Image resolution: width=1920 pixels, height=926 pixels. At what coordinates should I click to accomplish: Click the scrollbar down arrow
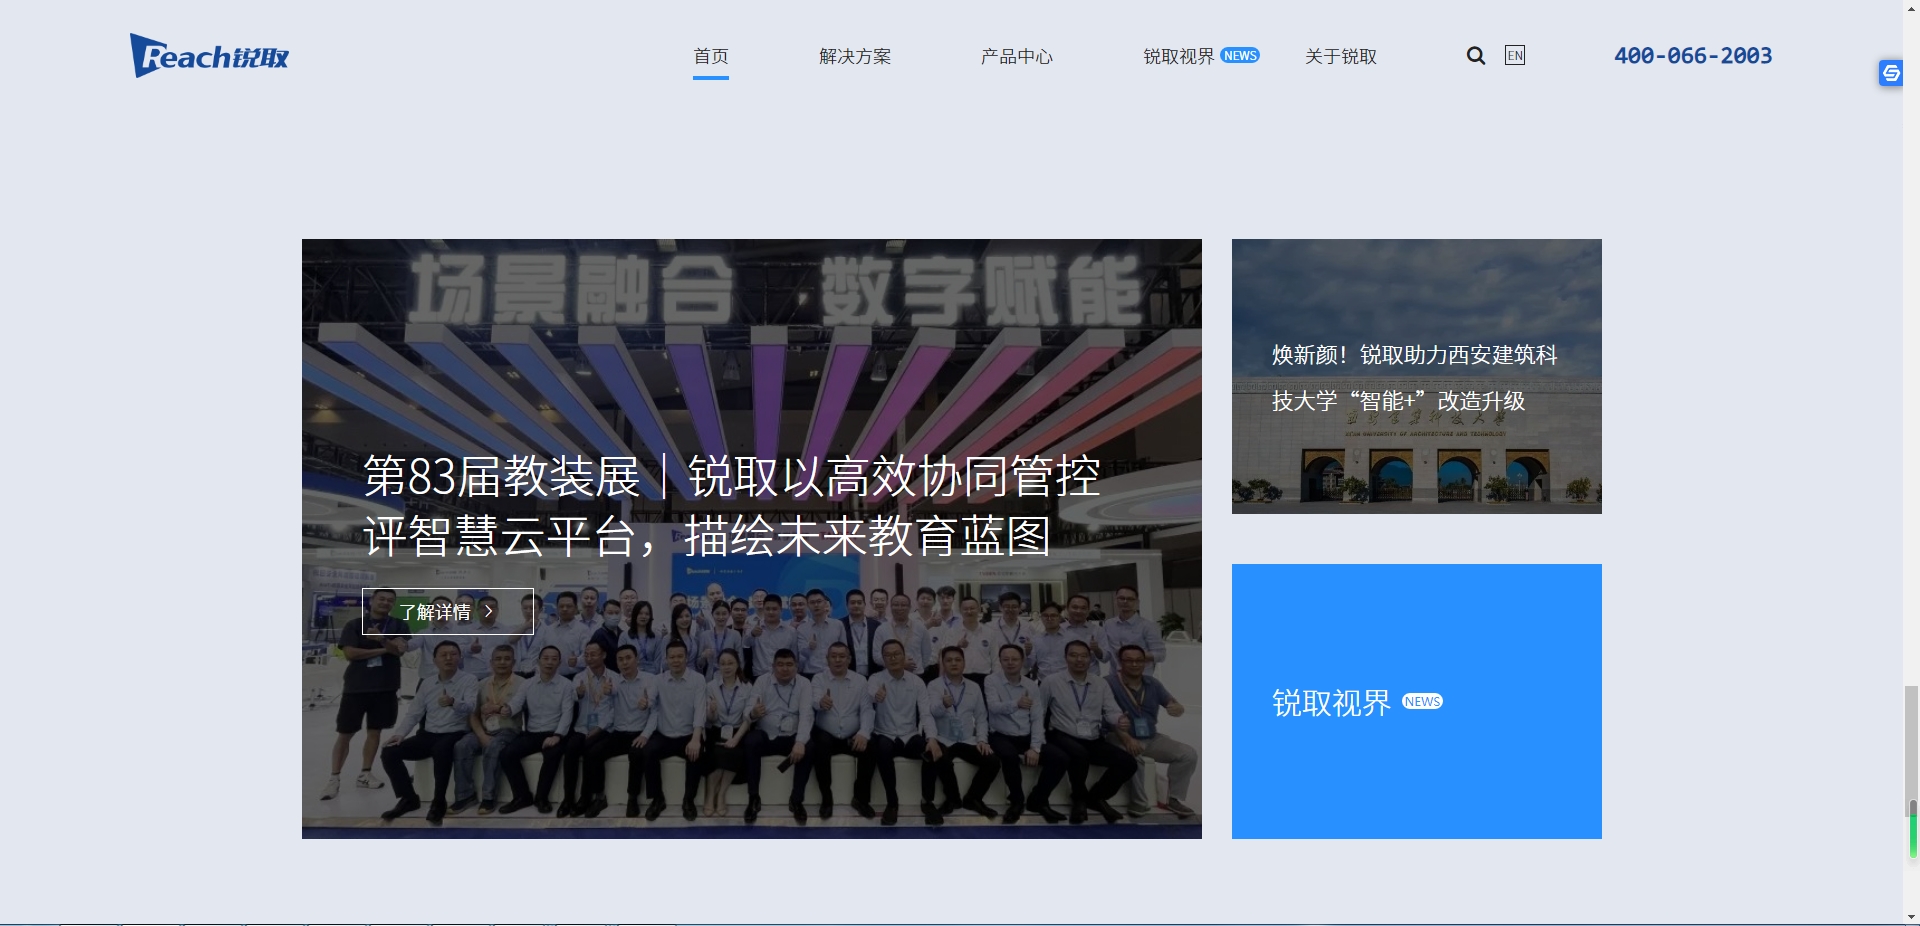coord(1911,916)
